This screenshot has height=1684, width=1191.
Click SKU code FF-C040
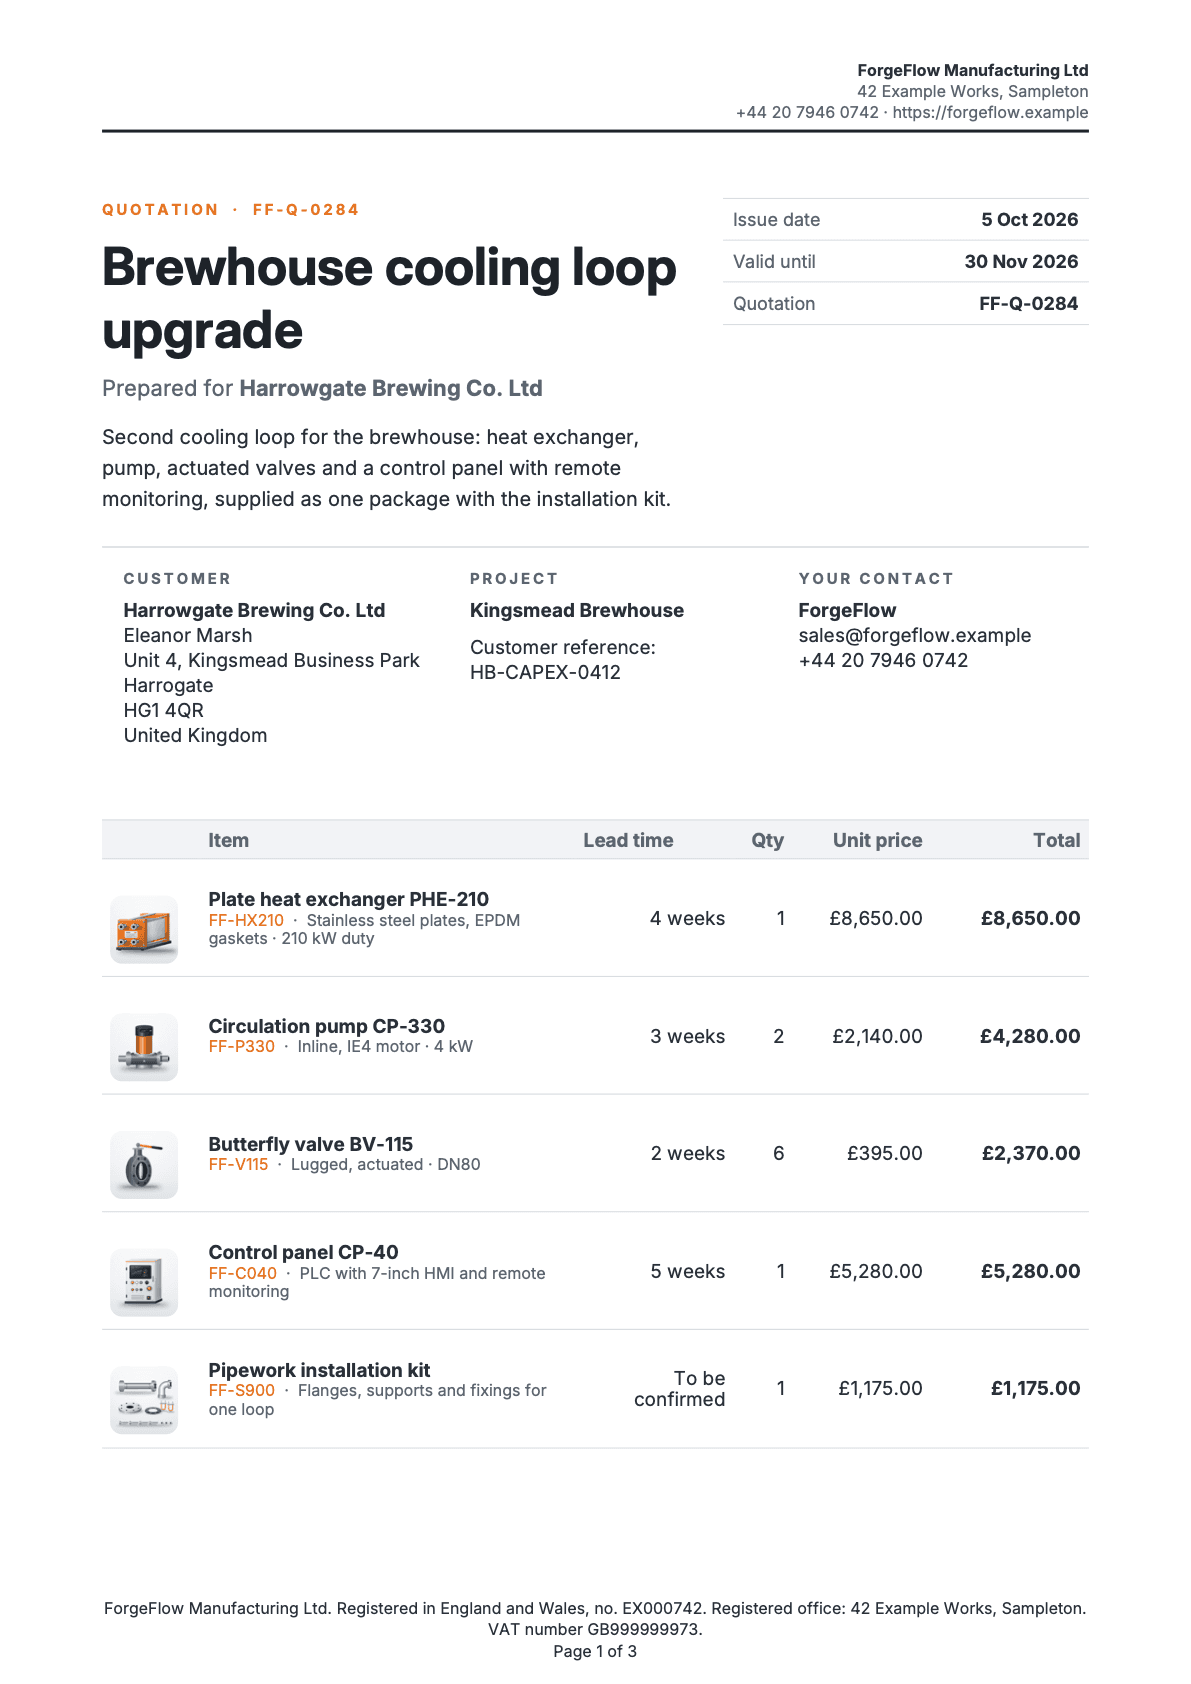click(242, 1273)
